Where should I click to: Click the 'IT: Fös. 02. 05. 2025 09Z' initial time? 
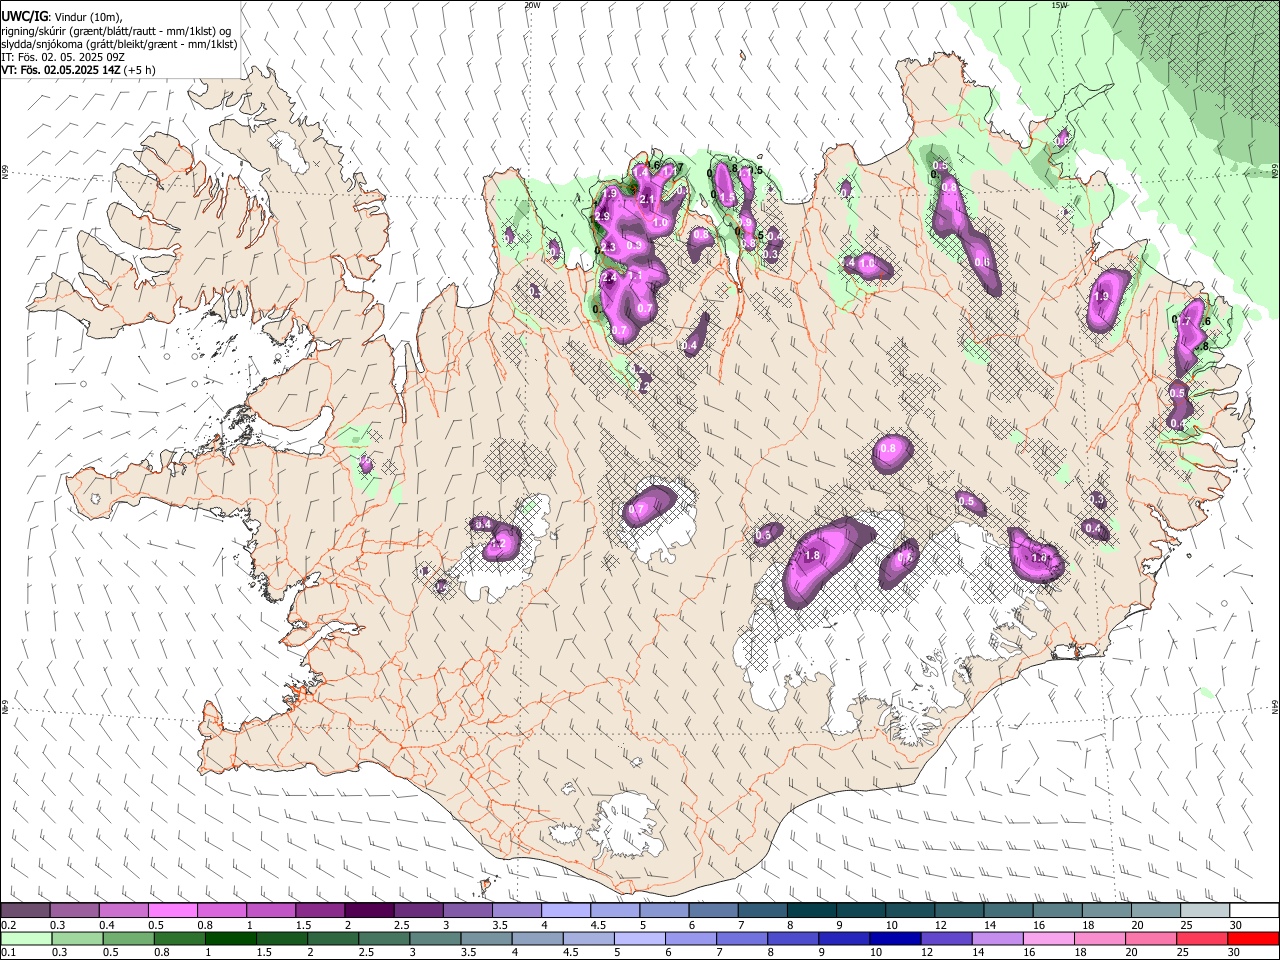coord(63,57)
